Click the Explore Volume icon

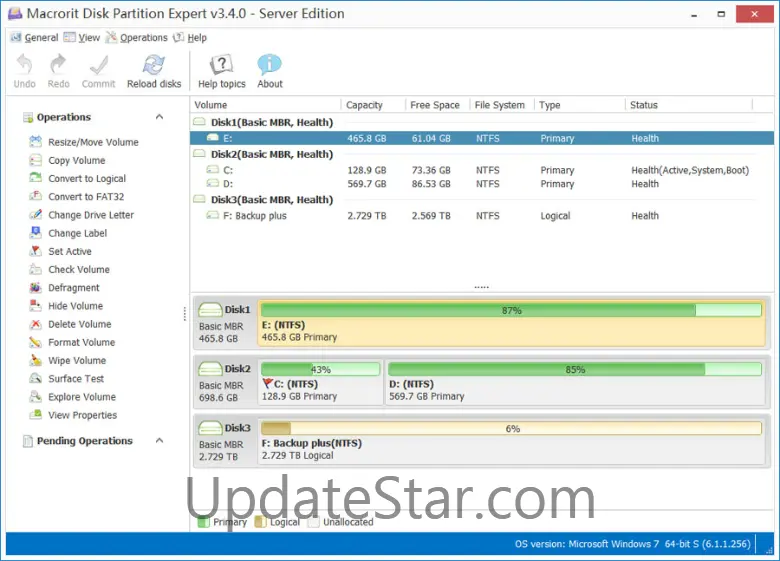click(x=35, y=396)
